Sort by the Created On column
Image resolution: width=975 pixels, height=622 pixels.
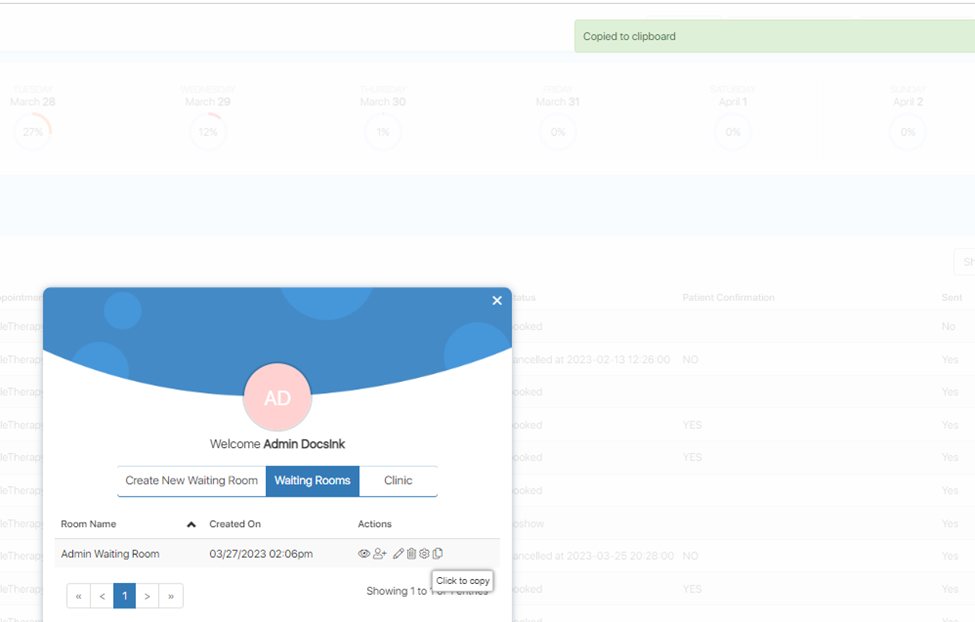pyautogui.click(x=235, y=524)
